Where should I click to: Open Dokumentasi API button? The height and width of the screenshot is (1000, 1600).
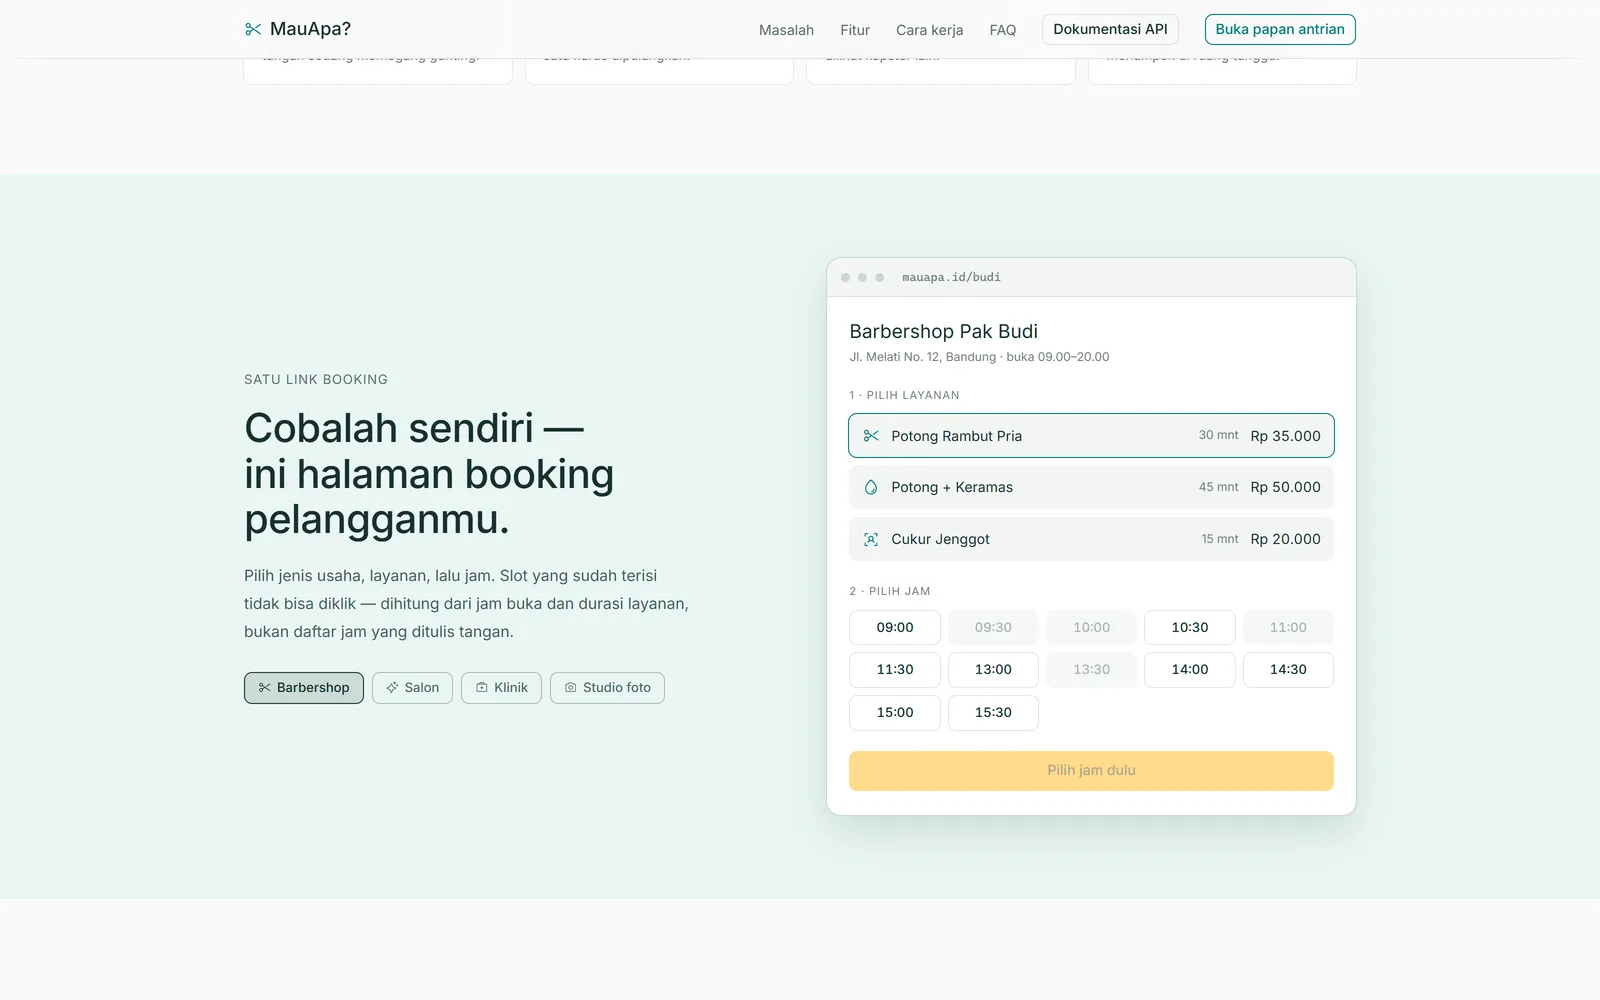pyautogui.click(x=1110, y=29)
